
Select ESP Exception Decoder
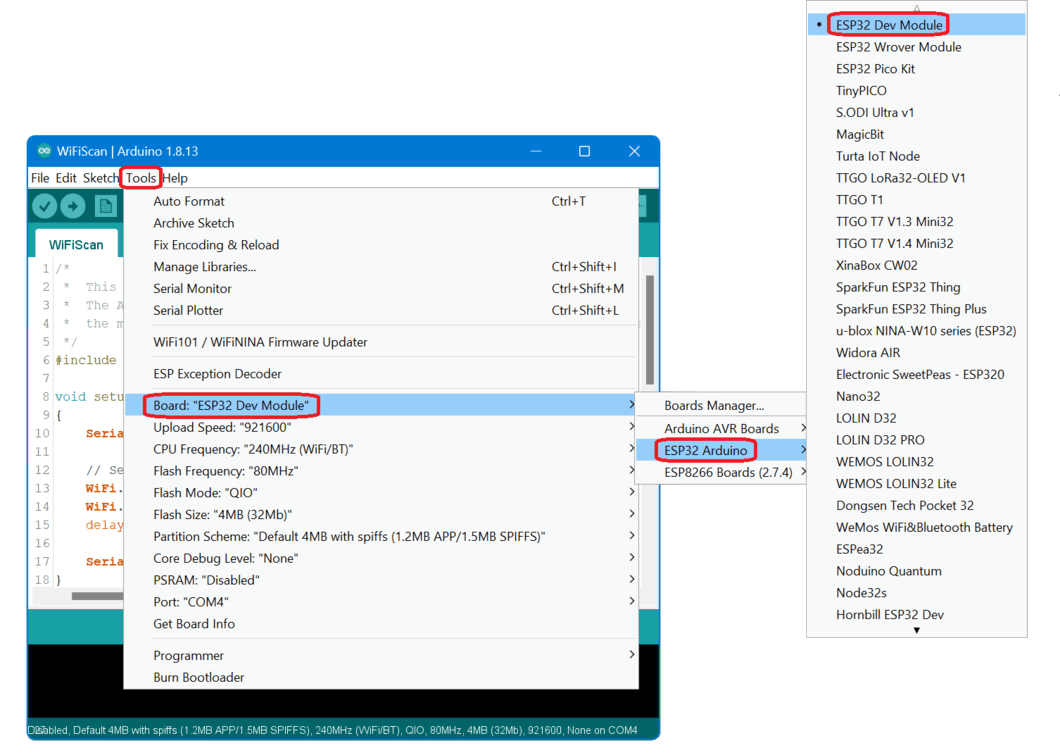pyautogui.click(x=381, y=374)
